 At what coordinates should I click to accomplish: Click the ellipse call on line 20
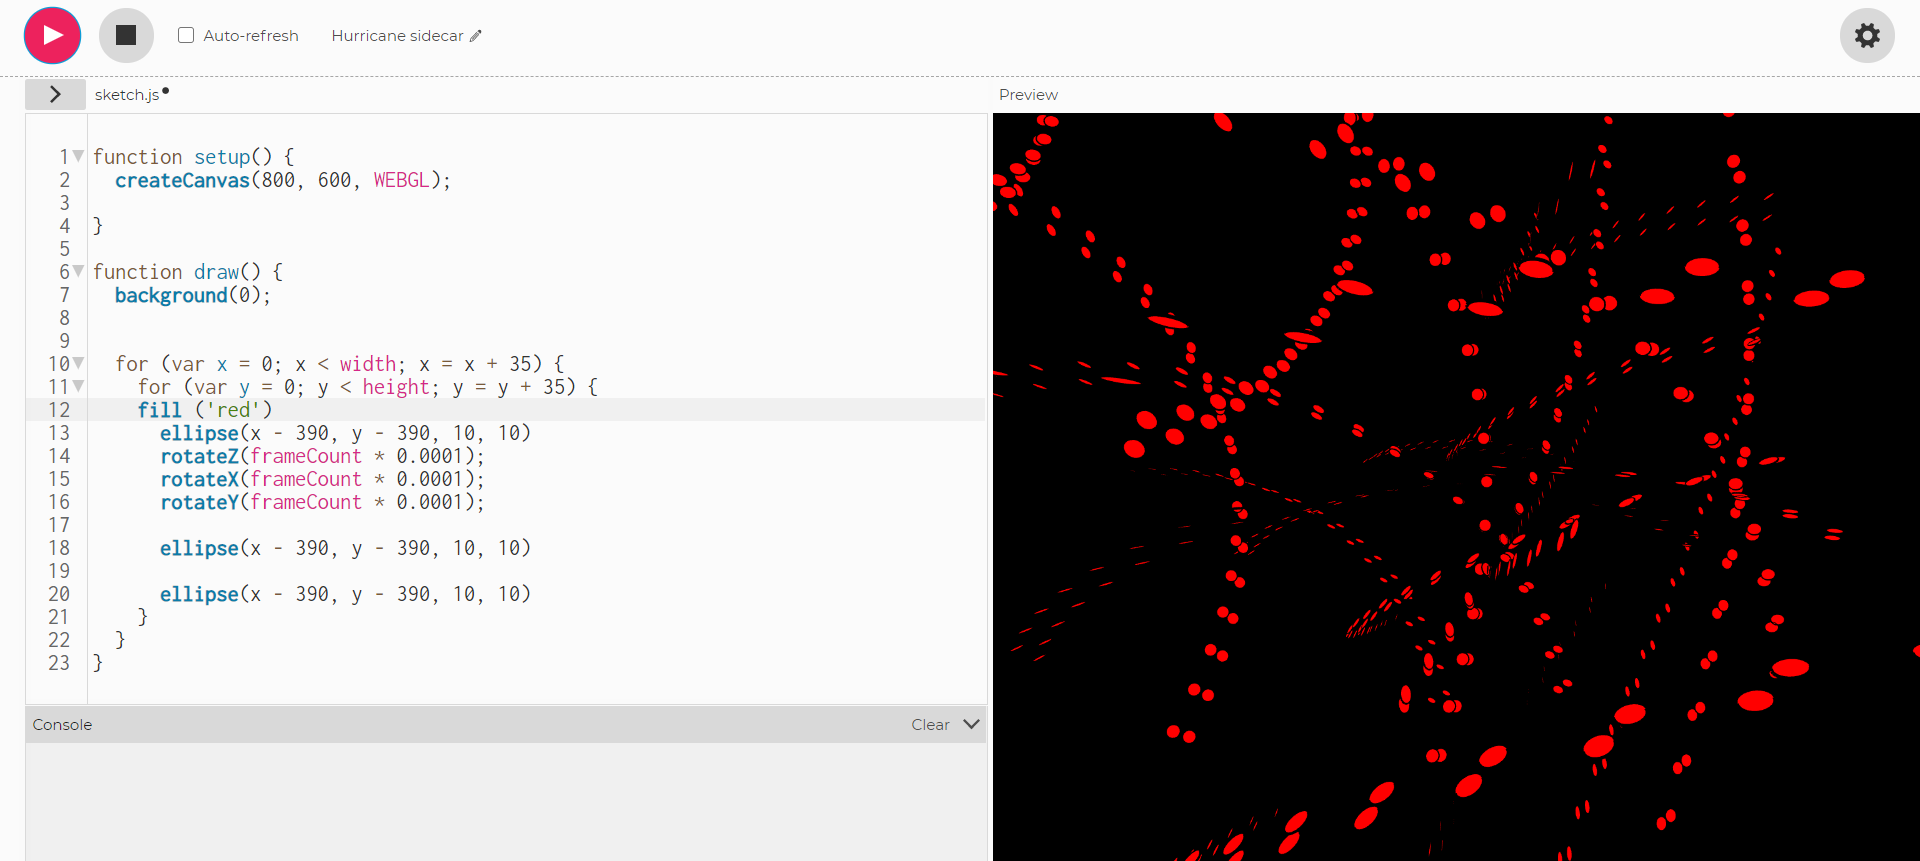coord(345,594)
